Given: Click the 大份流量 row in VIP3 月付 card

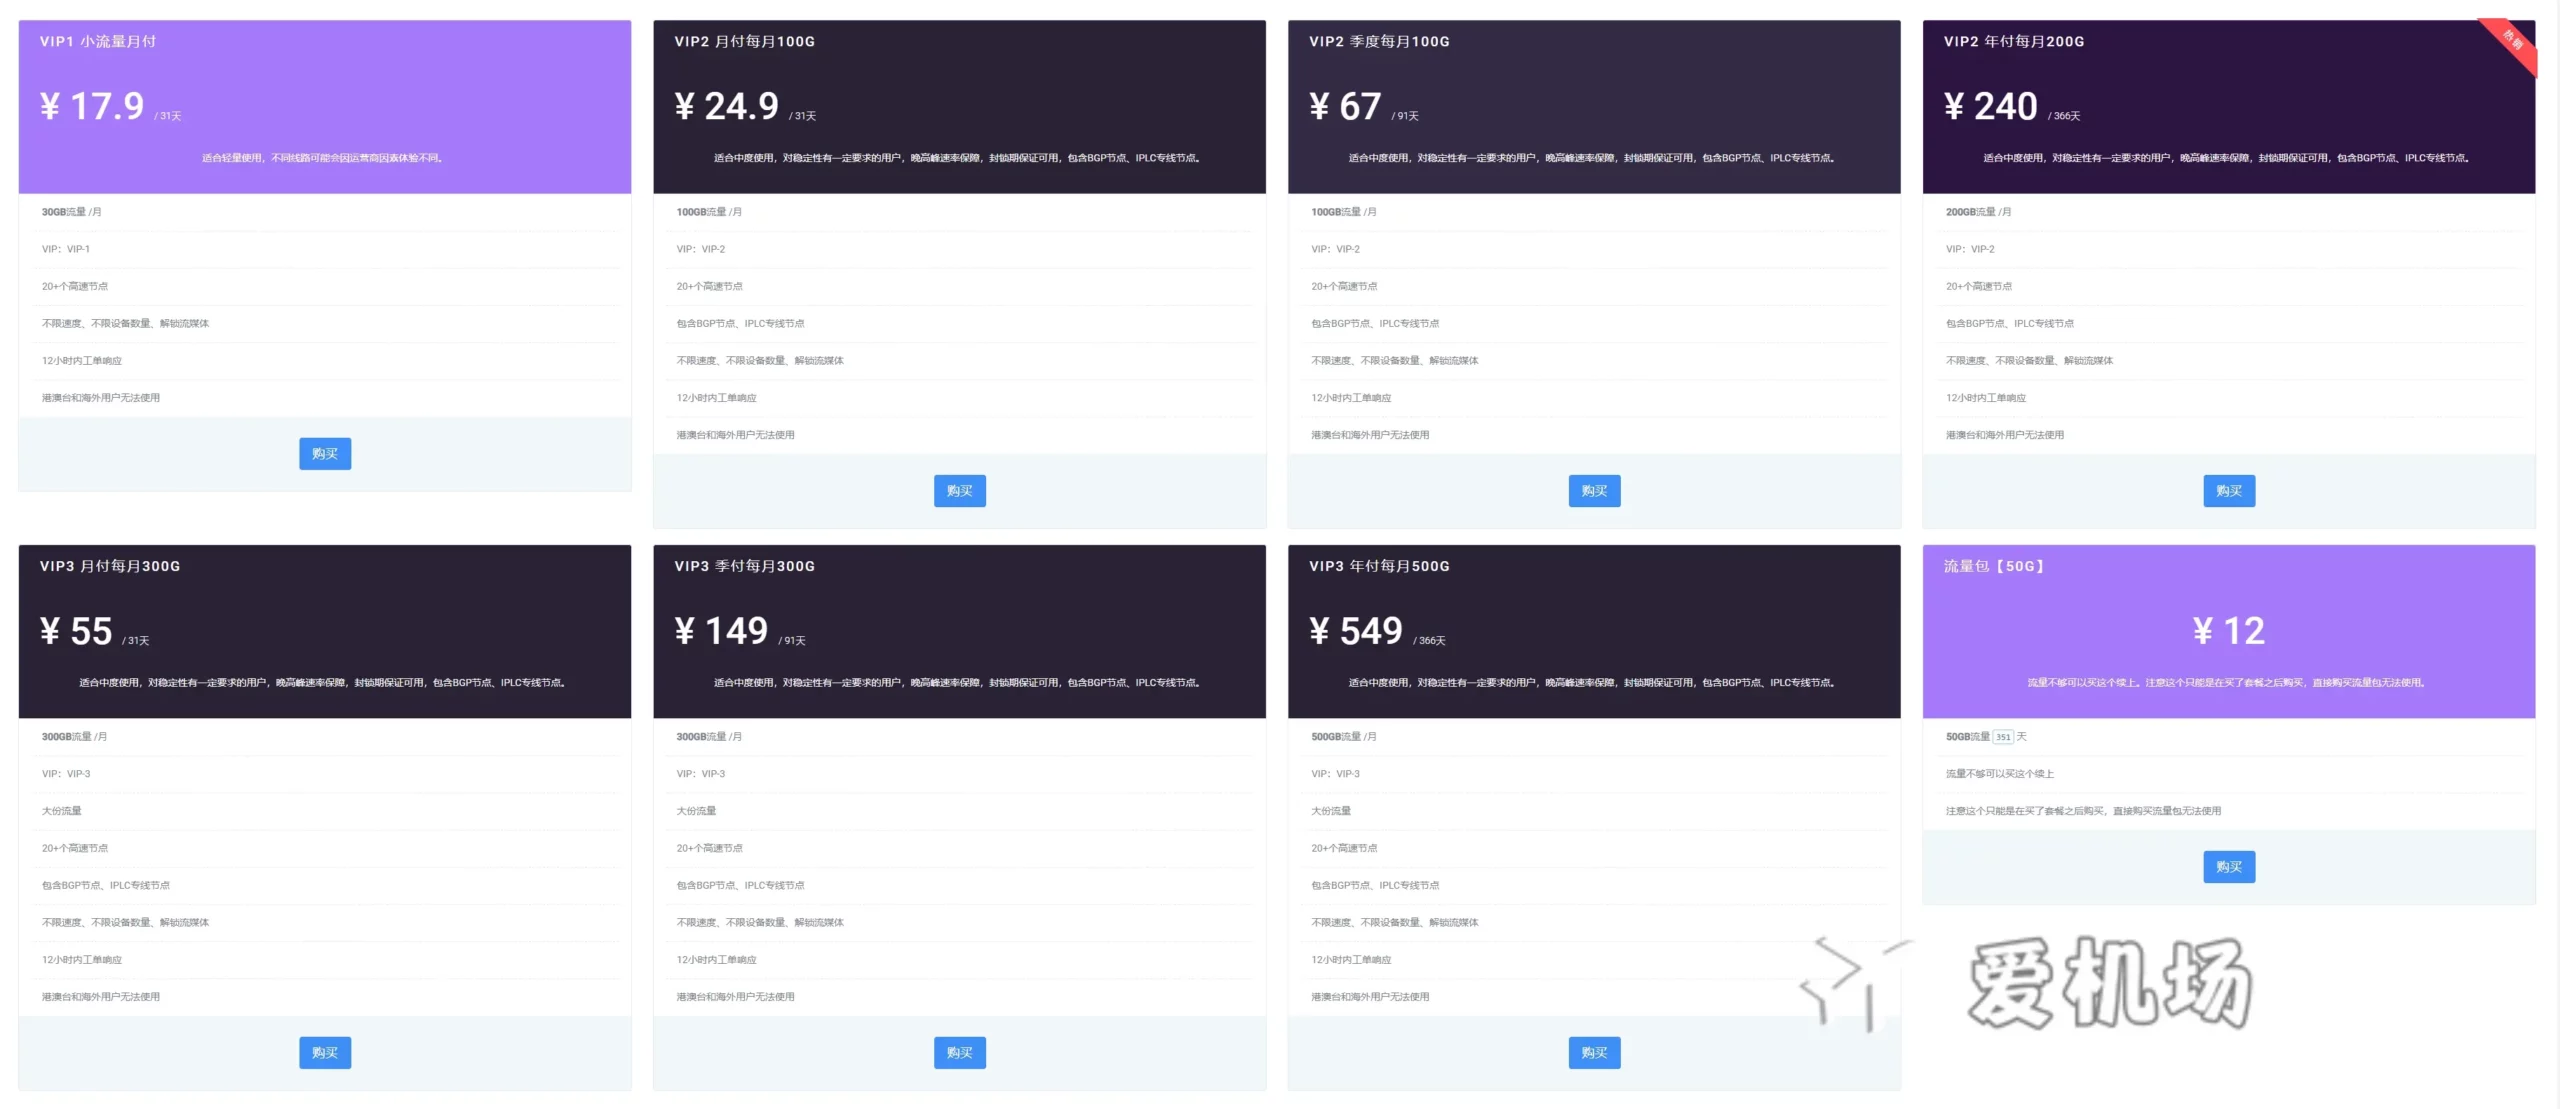Looking at the screenshot, I should (x=325, y=811).
